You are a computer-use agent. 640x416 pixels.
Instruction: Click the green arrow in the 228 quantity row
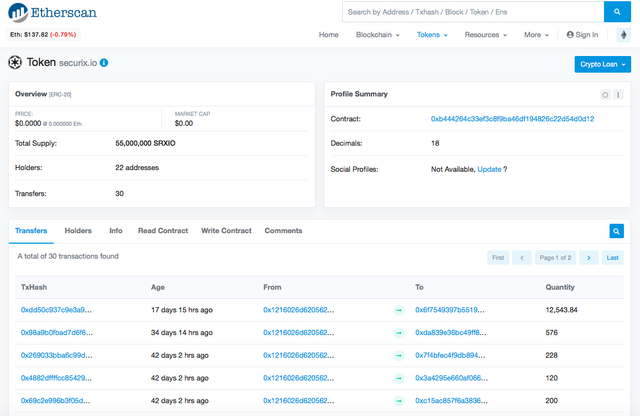click(x=399, y=356)
